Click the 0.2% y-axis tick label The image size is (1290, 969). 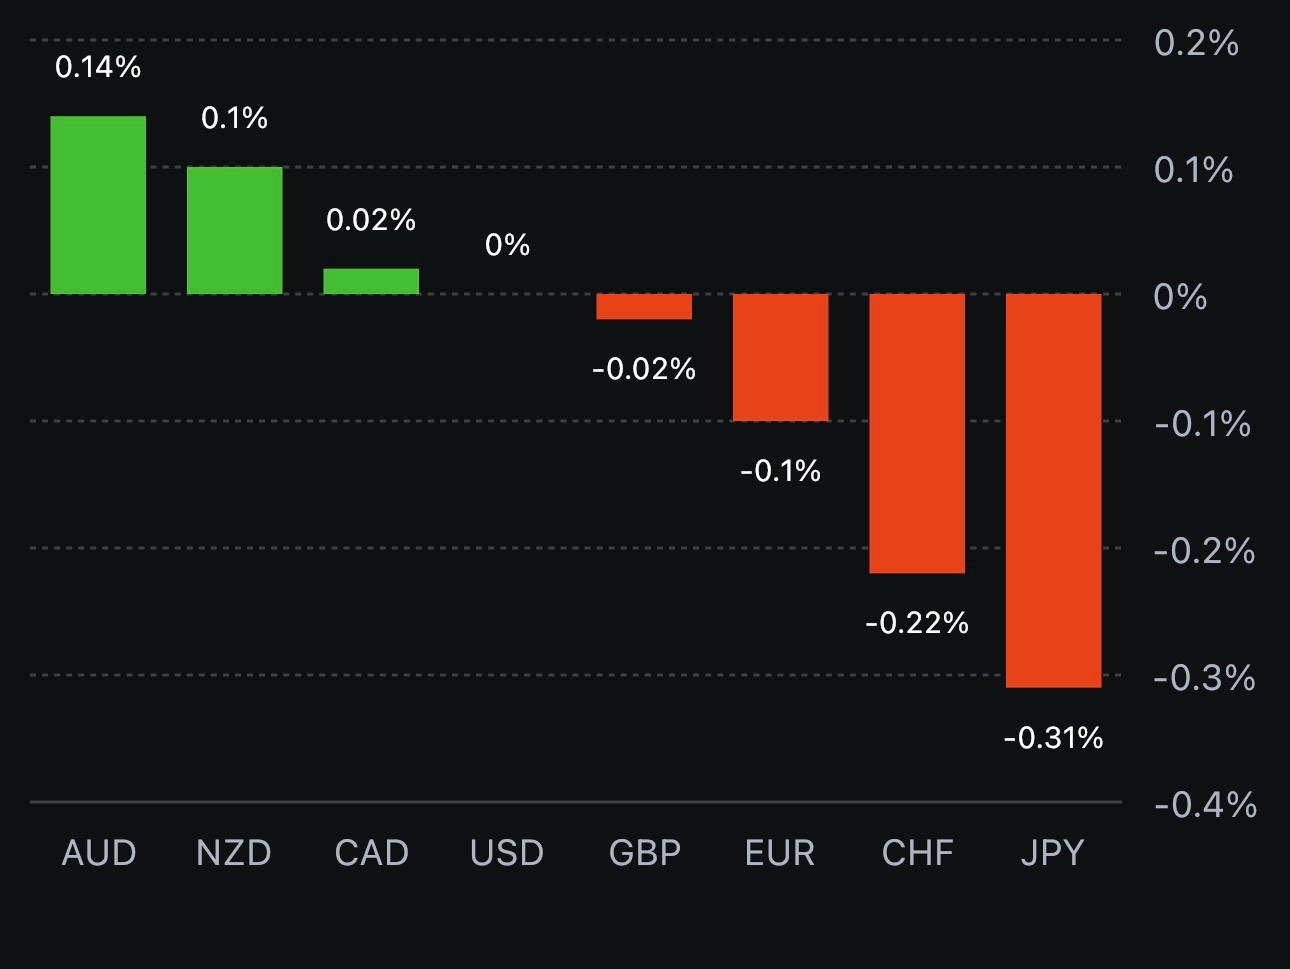pyautogui.click(x=1196, y=43)
